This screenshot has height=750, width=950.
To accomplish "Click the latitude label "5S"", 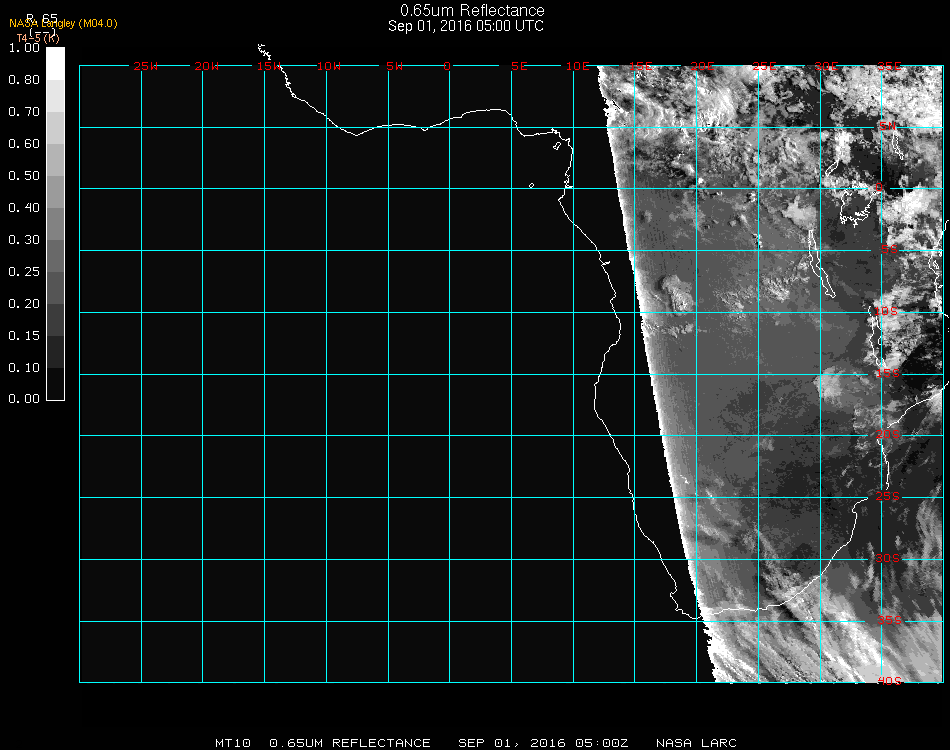I will [889, 249].
